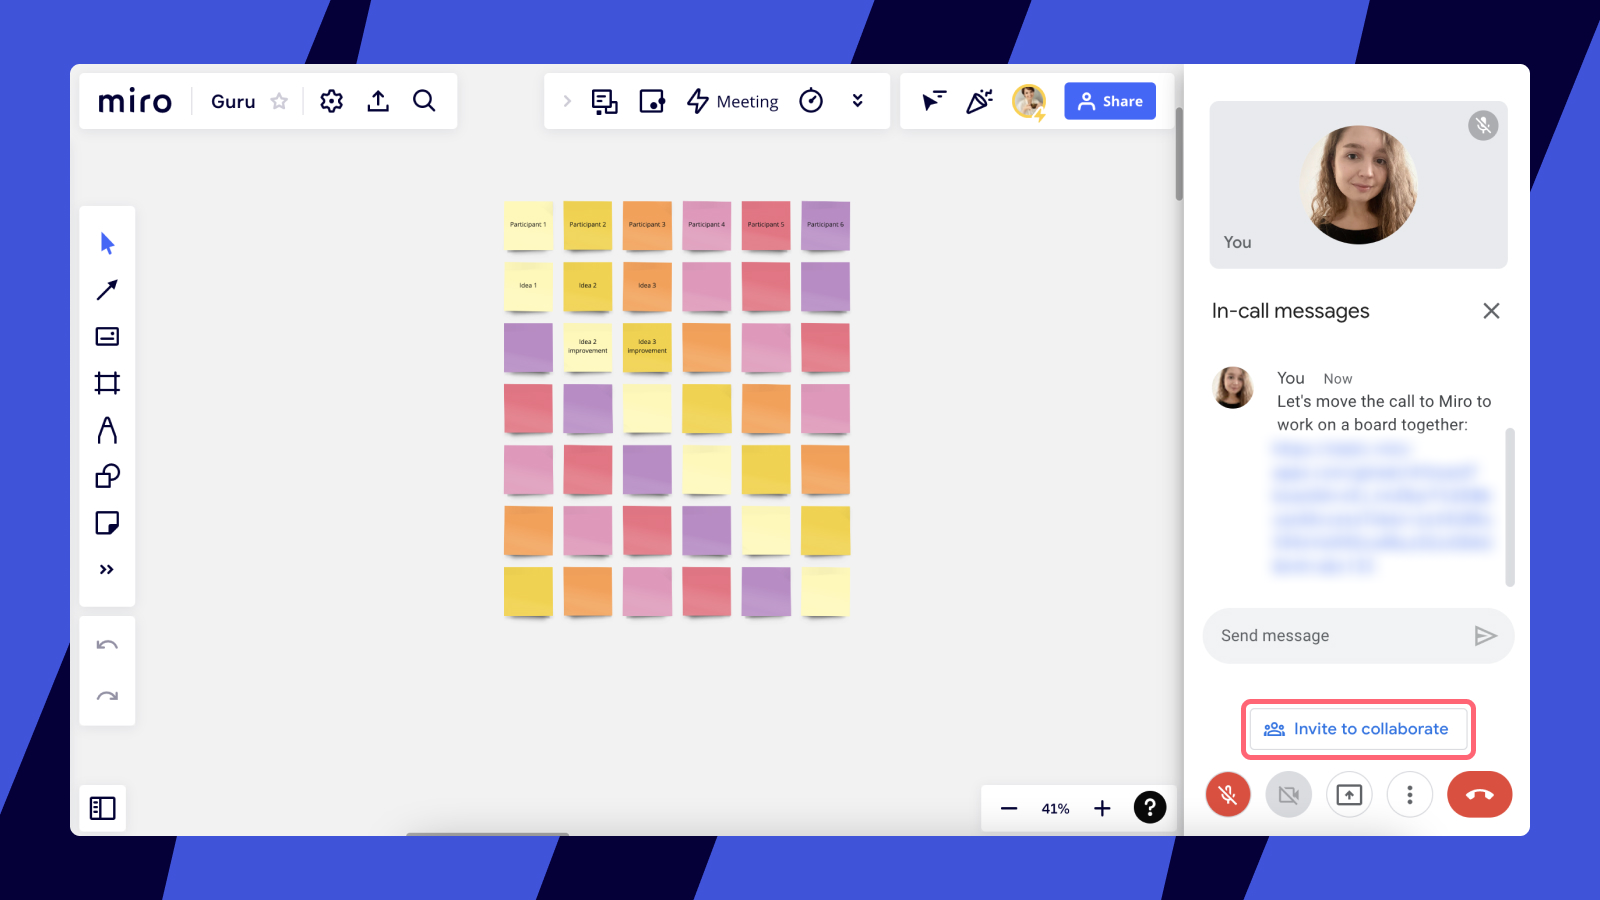Zoom in using the plus control

(1102, 808)
